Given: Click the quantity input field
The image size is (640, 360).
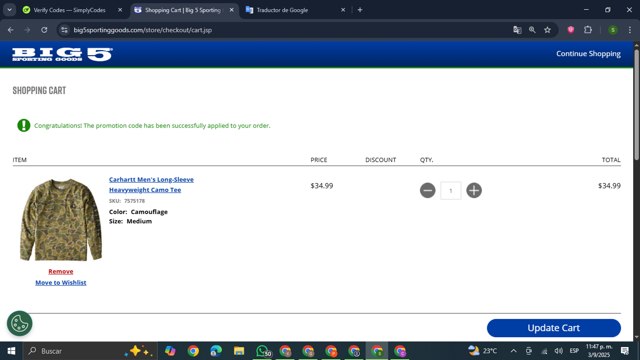Looking at the screenshot, I should coord(451,191).
